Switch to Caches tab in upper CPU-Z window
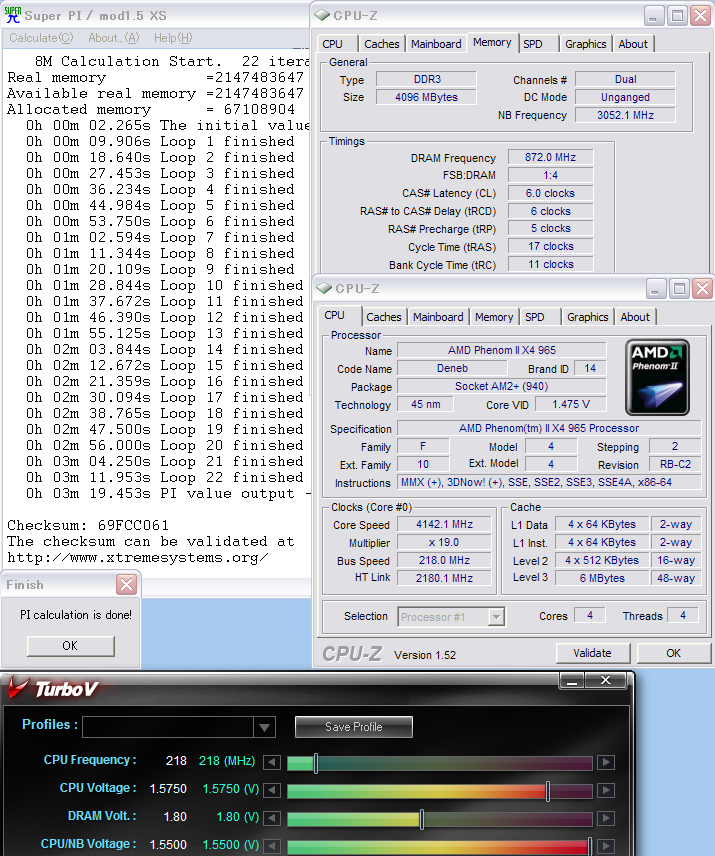This screenshot has width=715, height=856. [382, 44]
